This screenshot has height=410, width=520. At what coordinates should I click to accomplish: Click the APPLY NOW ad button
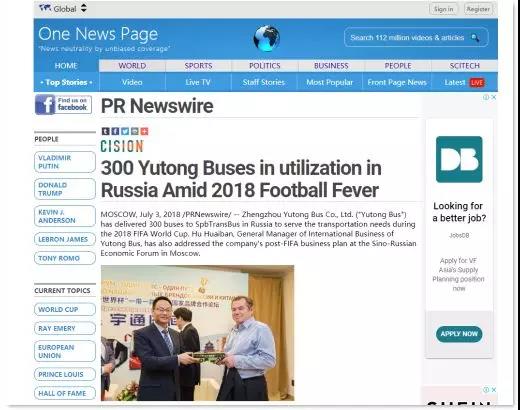459,334
